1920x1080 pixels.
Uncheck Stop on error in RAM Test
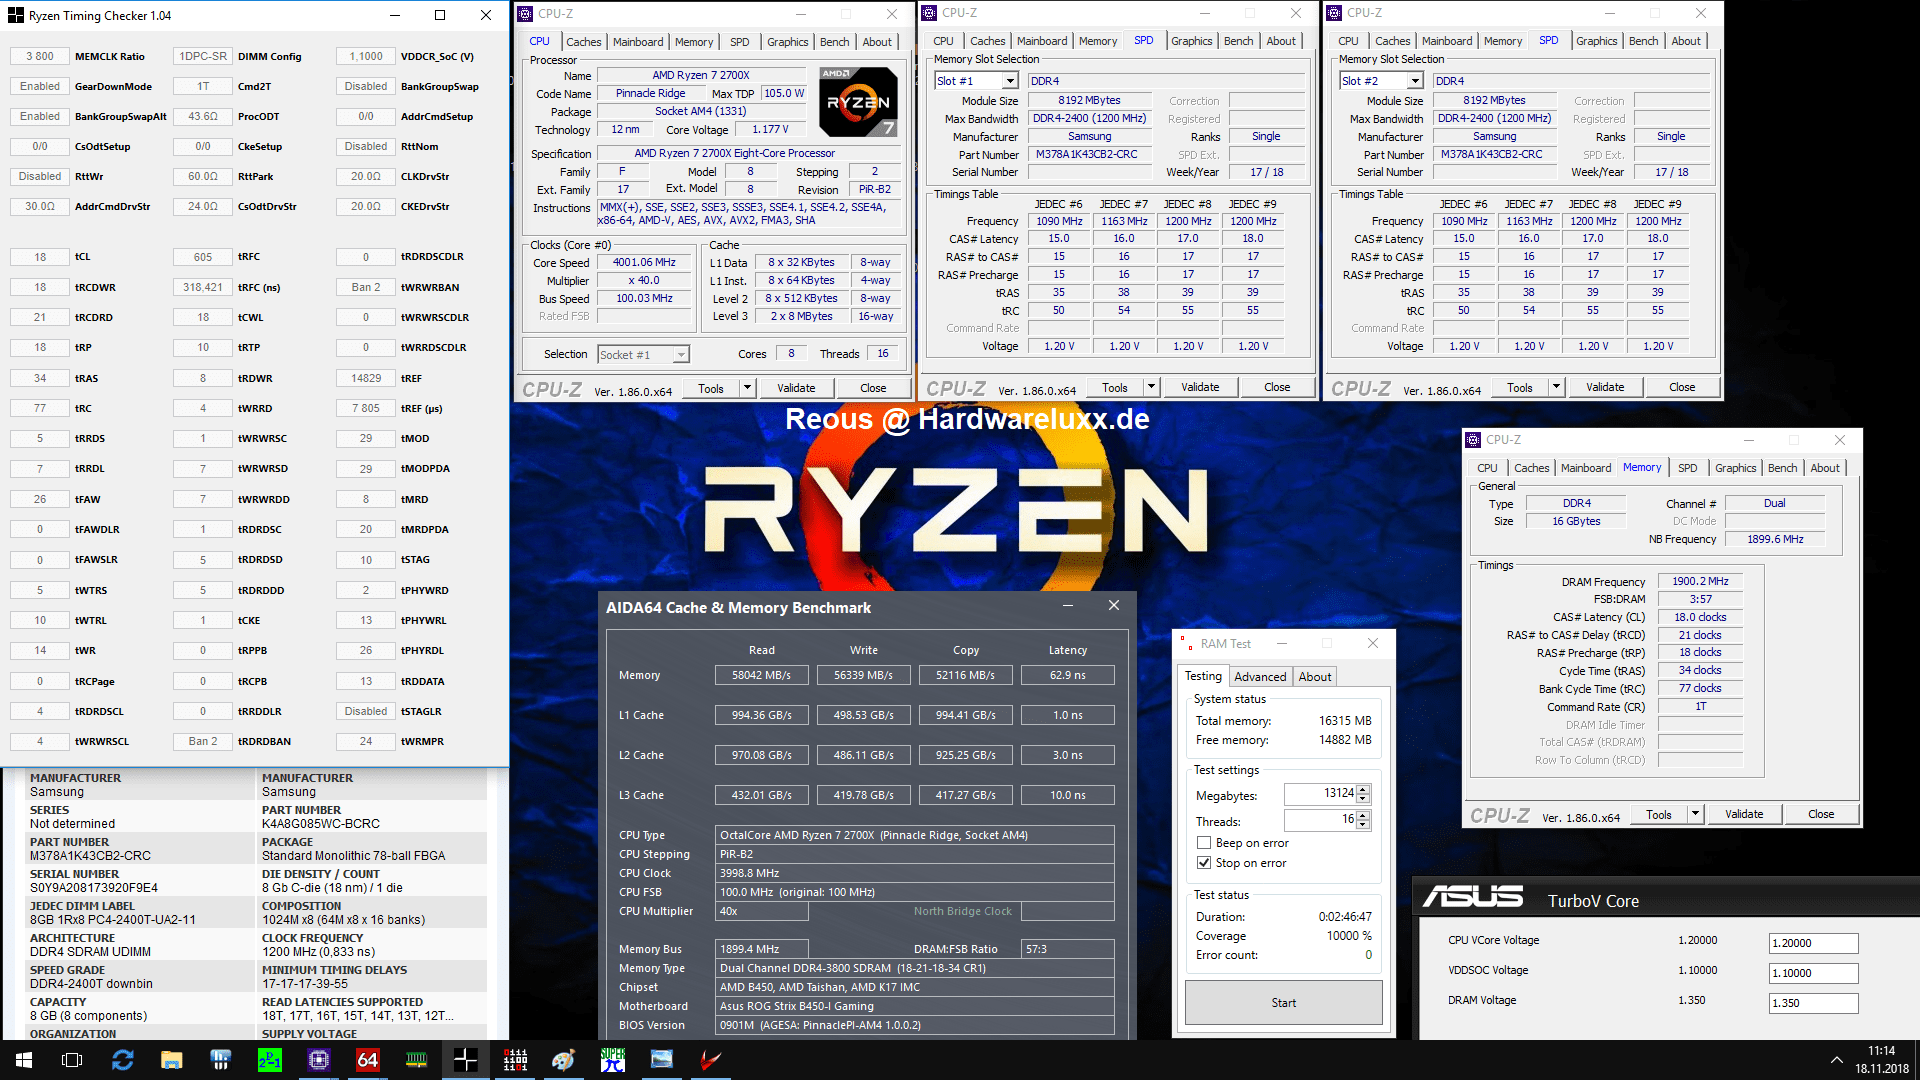point(1204,862)
